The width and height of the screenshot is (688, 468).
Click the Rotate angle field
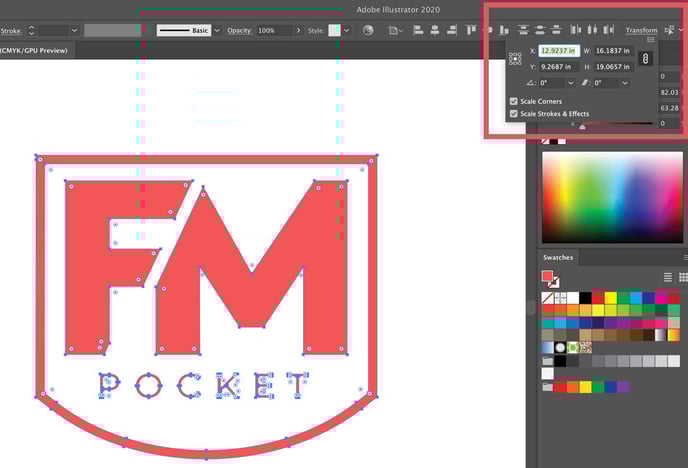[552, 83]
